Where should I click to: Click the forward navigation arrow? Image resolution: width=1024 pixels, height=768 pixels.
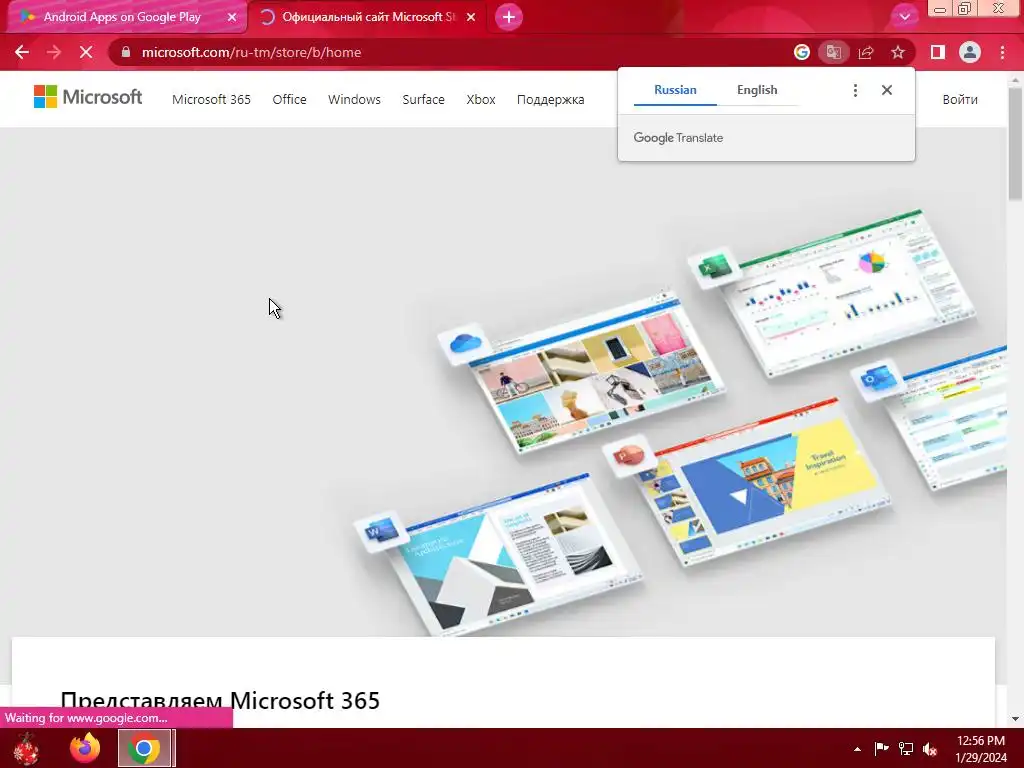54,52
